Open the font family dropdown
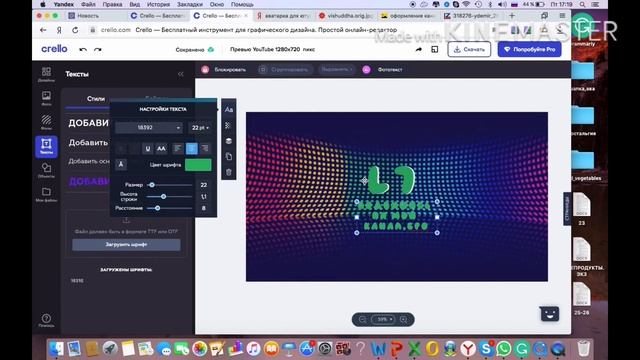 149,128
